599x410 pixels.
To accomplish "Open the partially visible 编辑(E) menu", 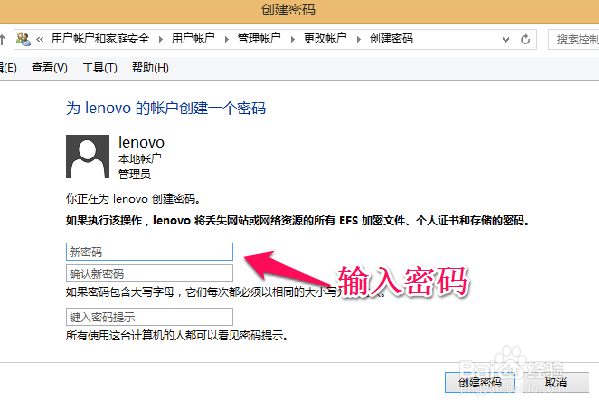I will tap(8, 68).
